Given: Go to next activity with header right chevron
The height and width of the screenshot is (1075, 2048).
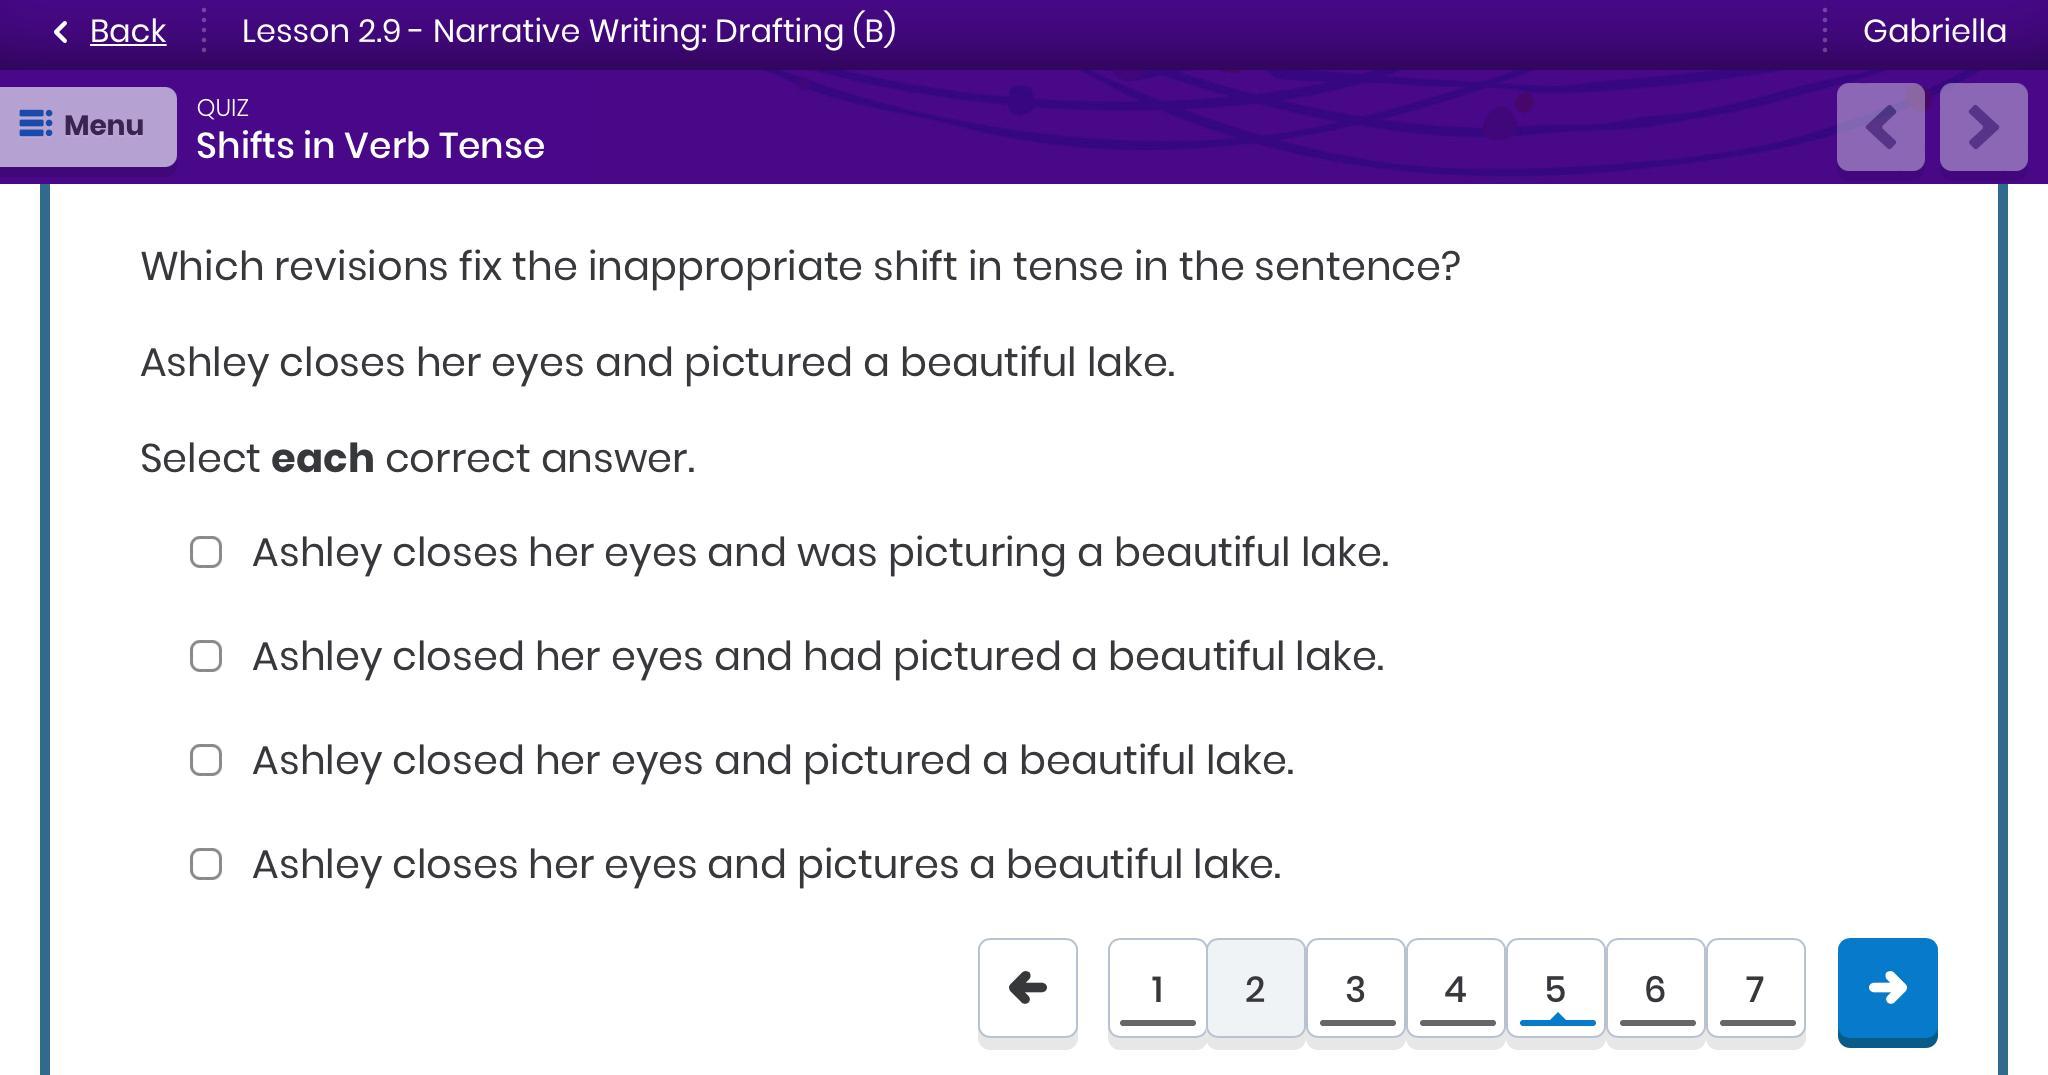Looking at the screenshot, I should [x=1983, y=127].
